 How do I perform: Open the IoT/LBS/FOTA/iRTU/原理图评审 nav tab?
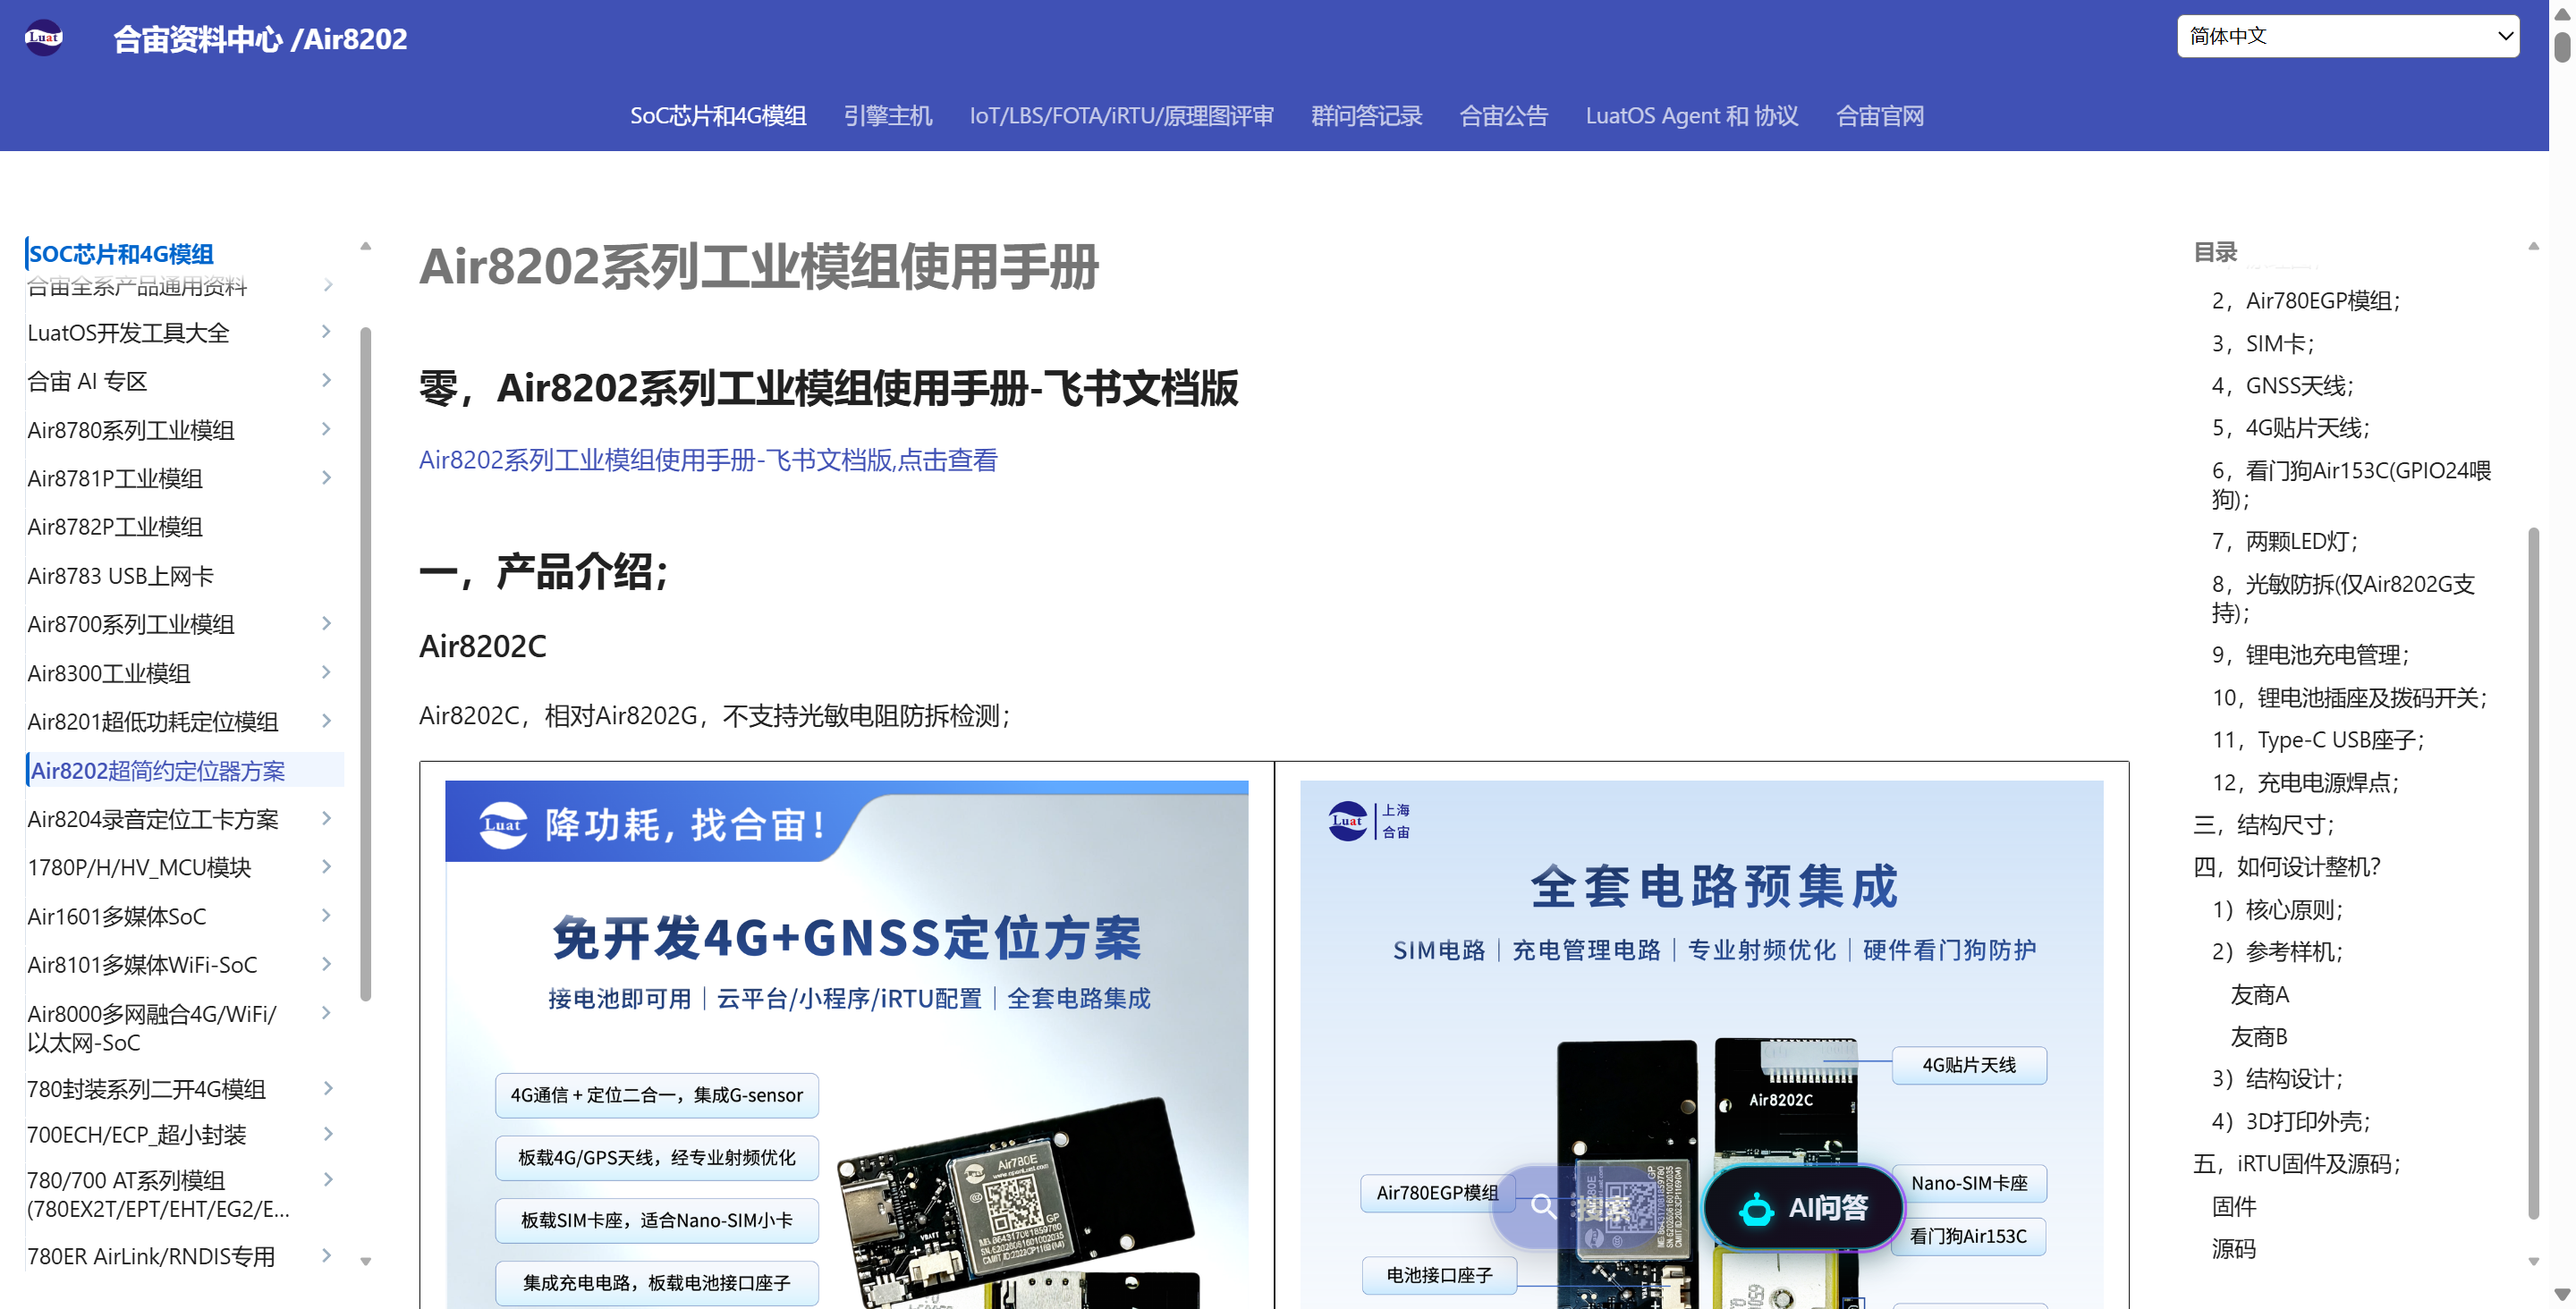coord(1121,116)
